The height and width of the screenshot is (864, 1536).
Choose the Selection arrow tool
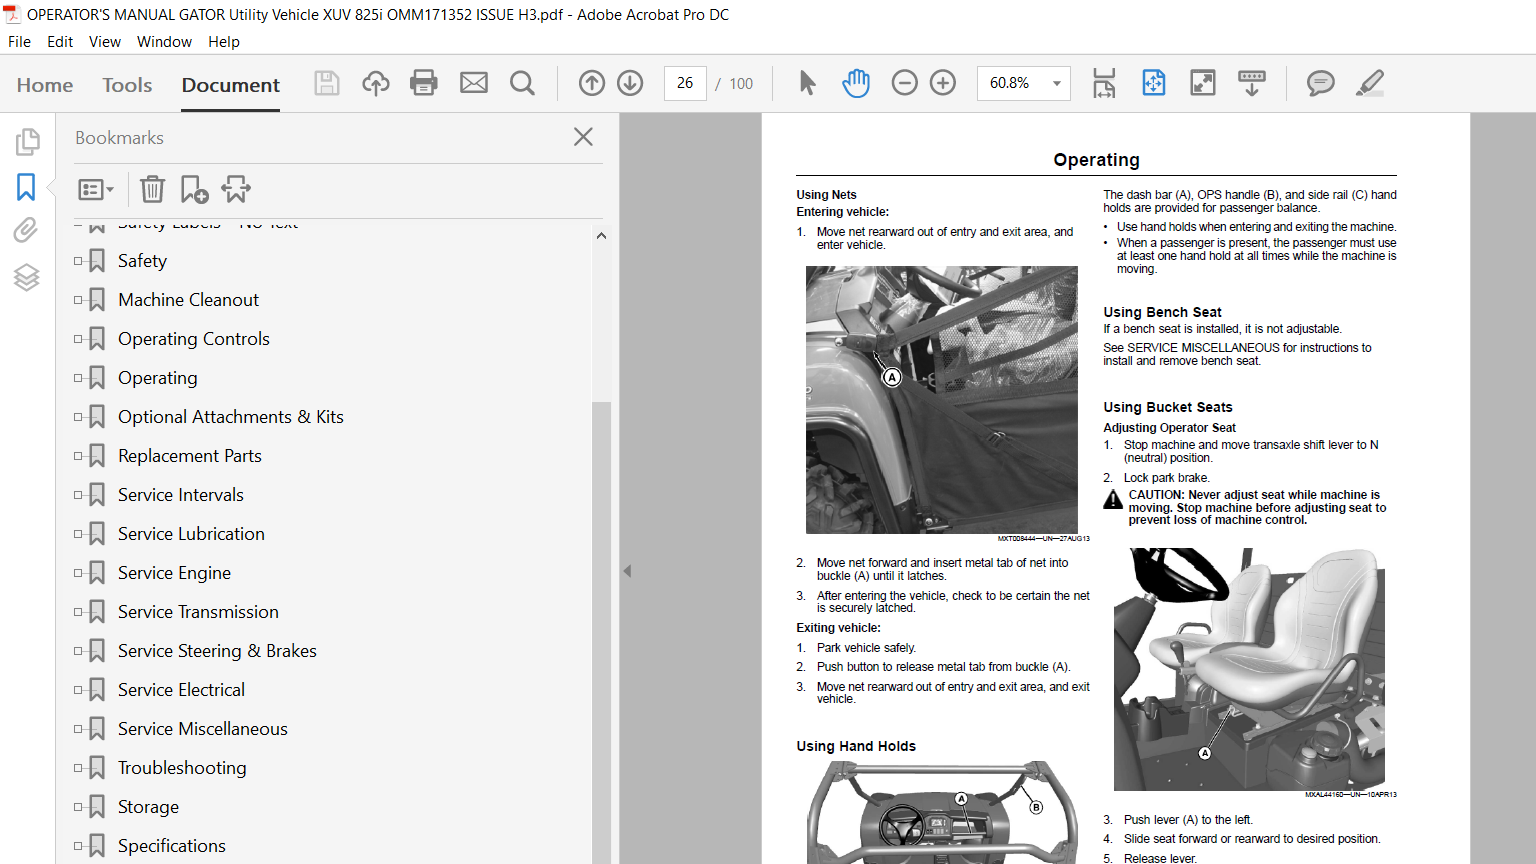coord(808,83)
